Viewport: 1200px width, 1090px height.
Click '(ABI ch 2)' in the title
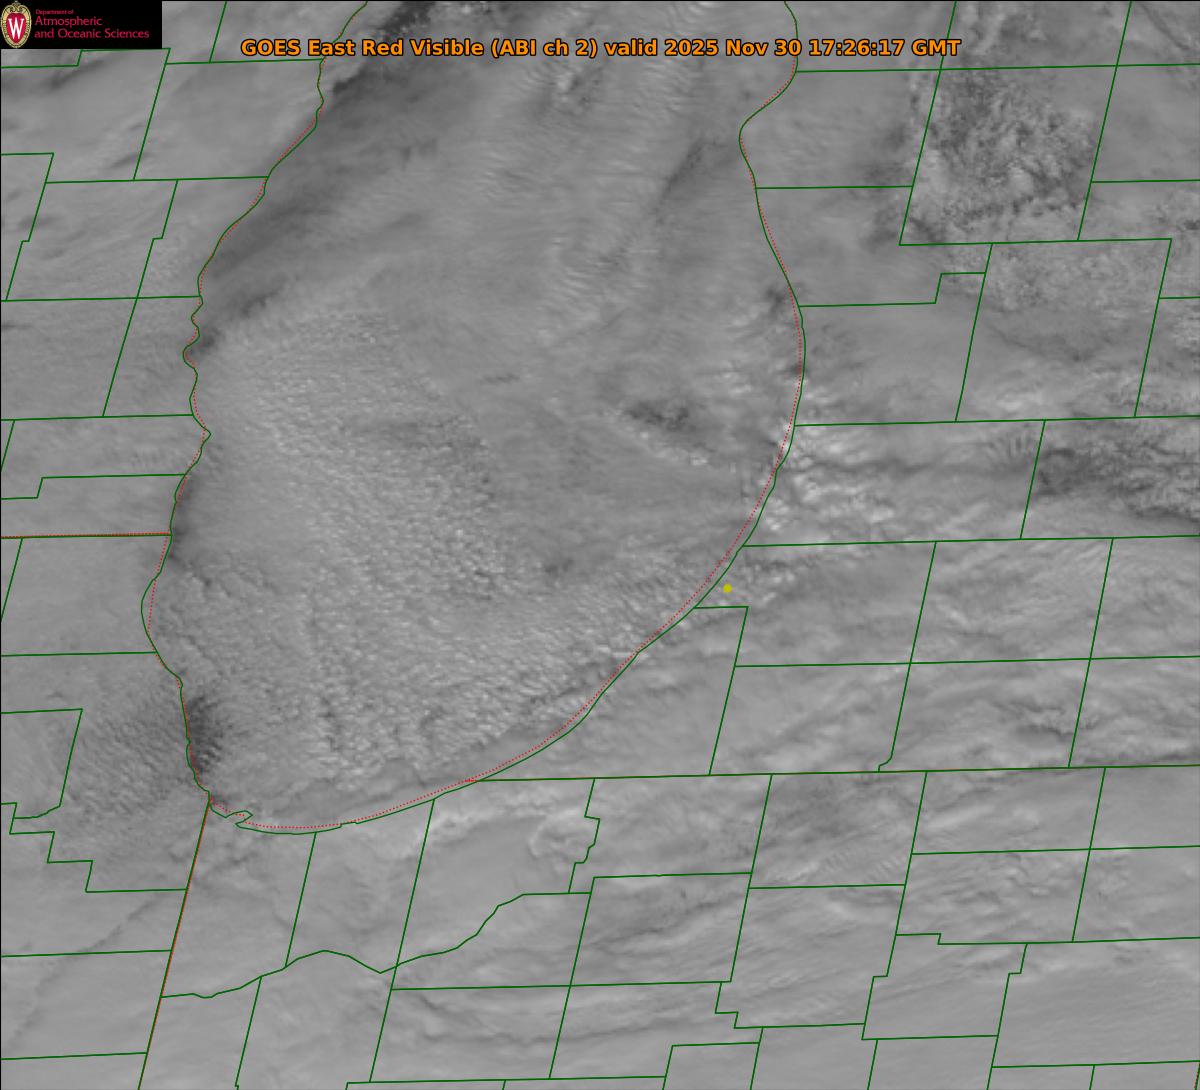[x=541, y=48]
